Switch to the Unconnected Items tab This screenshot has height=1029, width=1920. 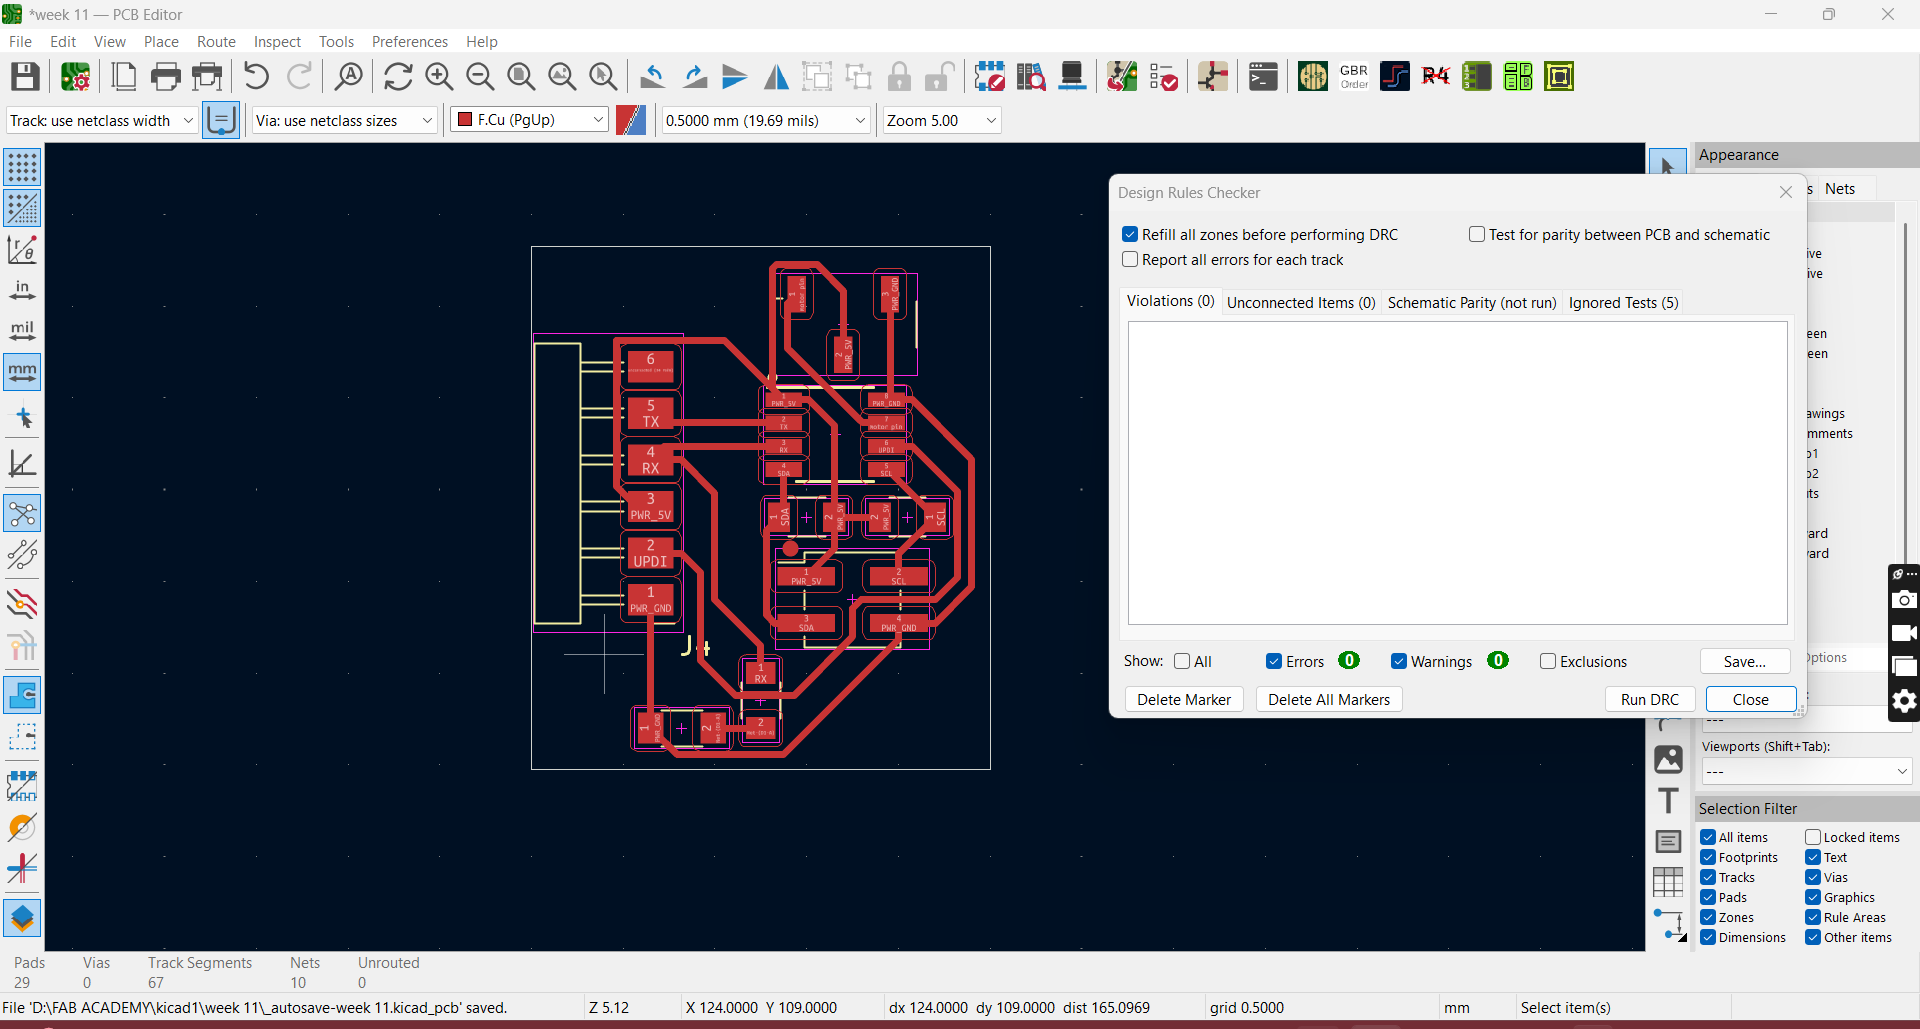point(1300,303)
